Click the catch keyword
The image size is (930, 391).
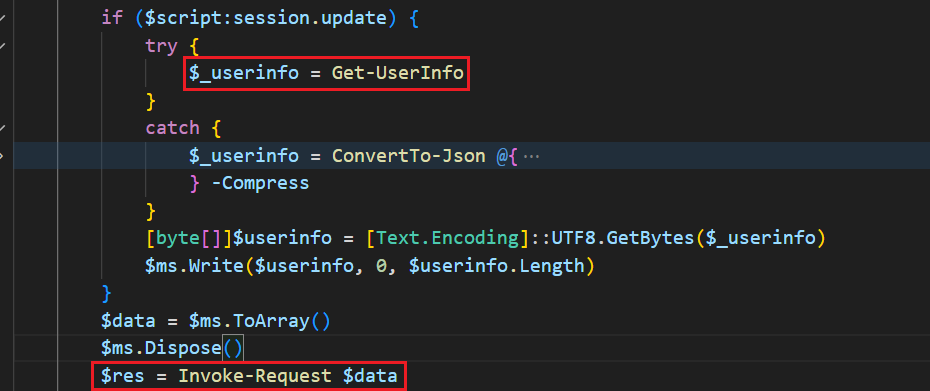coord(173,128)
